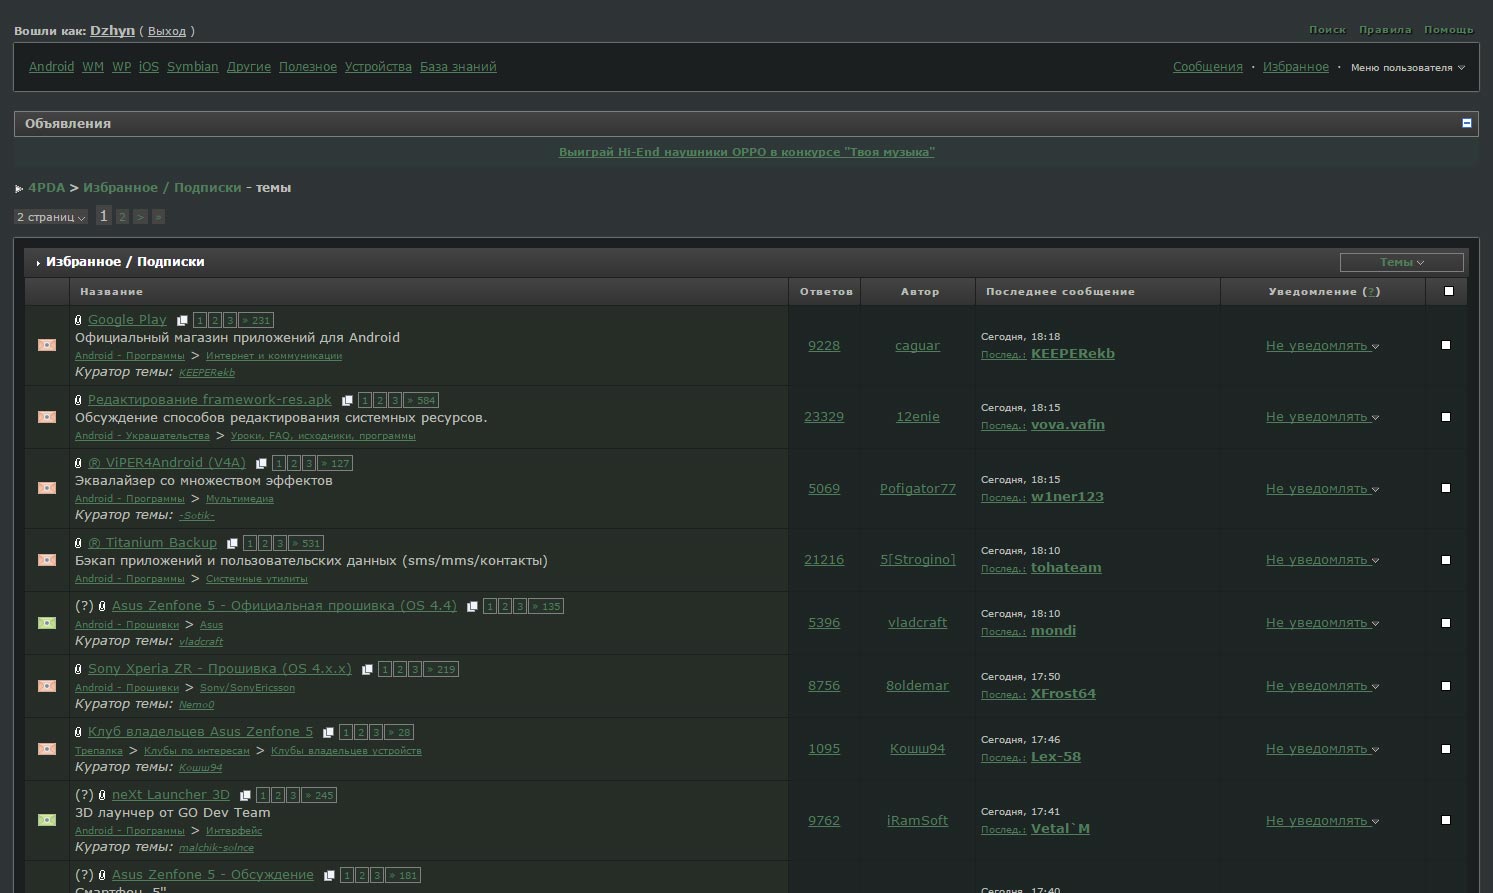Screen dimensions: 1493x893
Task: Open the Темы dropdown
Action: (x=1401, y=262)
